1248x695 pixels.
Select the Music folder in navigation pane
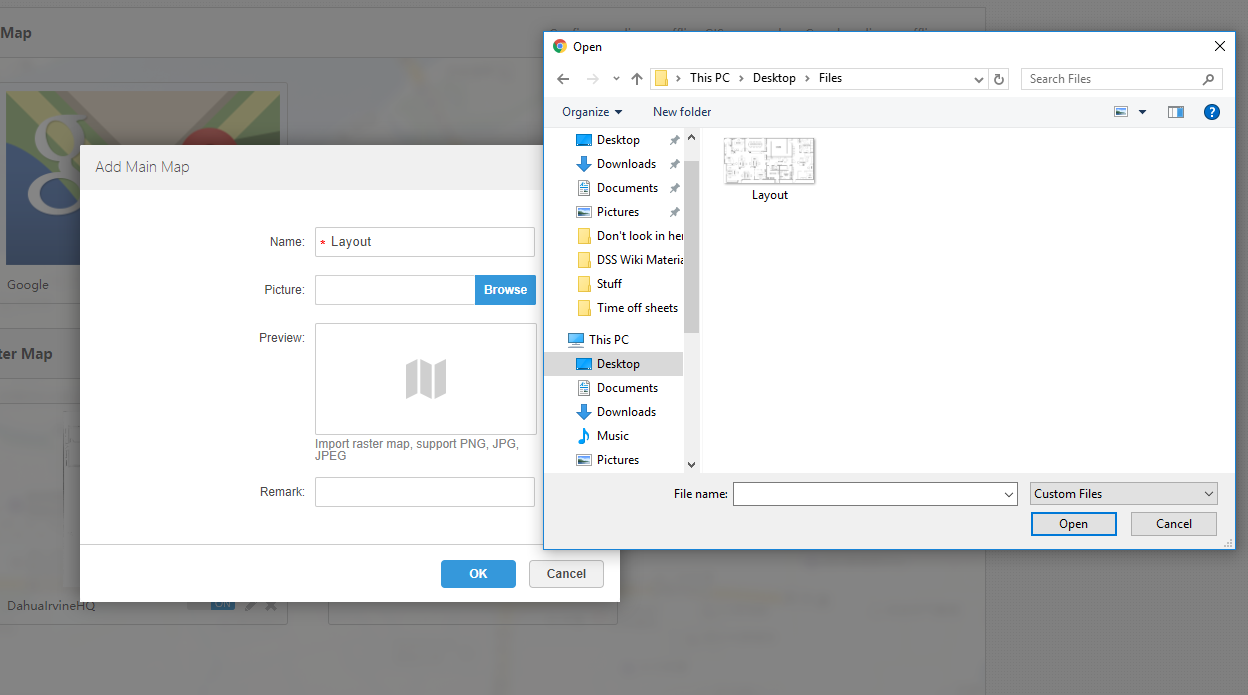[x=613, y=436]
